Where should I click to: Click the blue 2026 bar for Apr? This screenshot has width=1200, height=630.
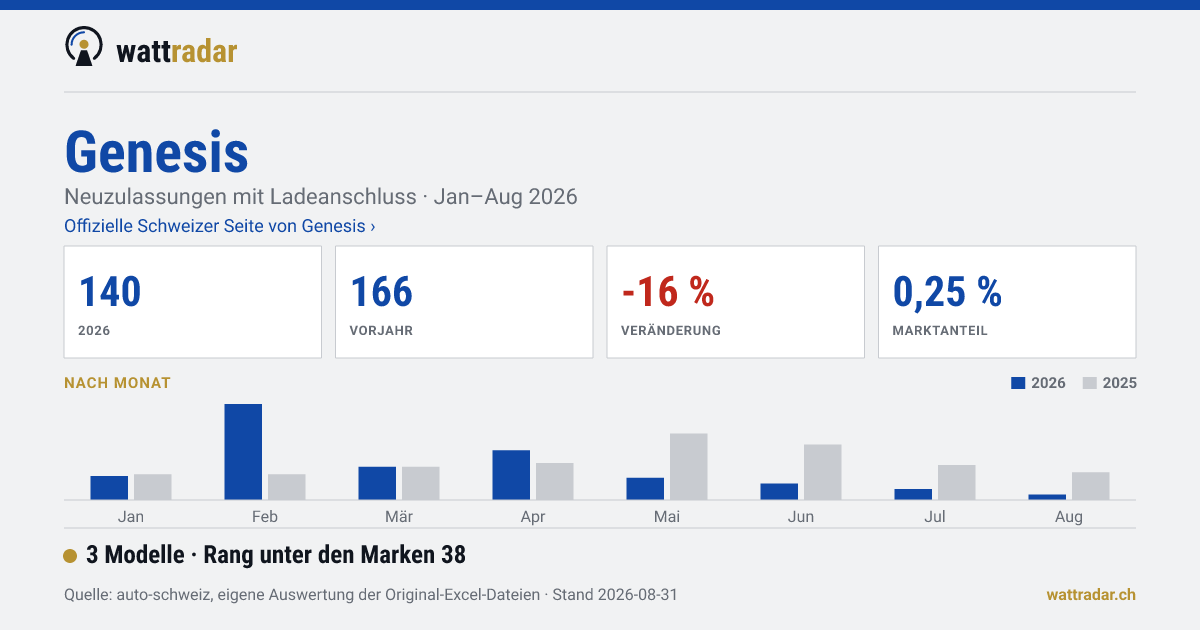pyautogui.click(x=511, y=475)
